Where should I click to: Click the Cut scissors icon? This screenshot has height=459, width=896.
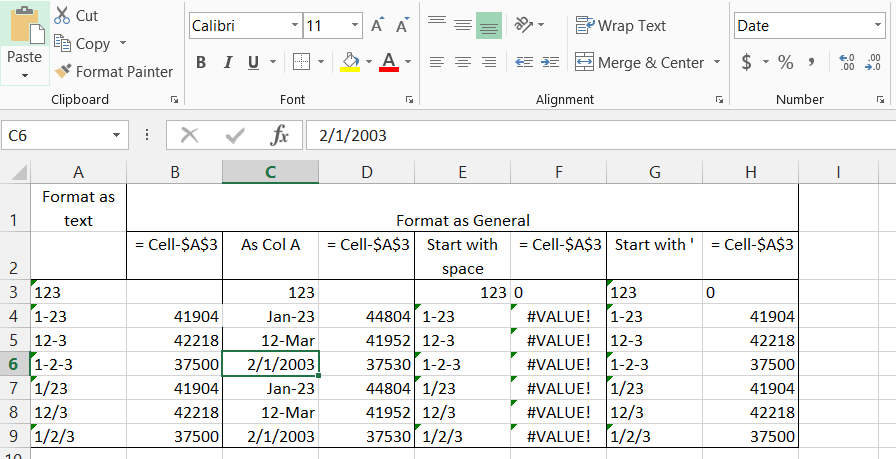coord(63,16)
